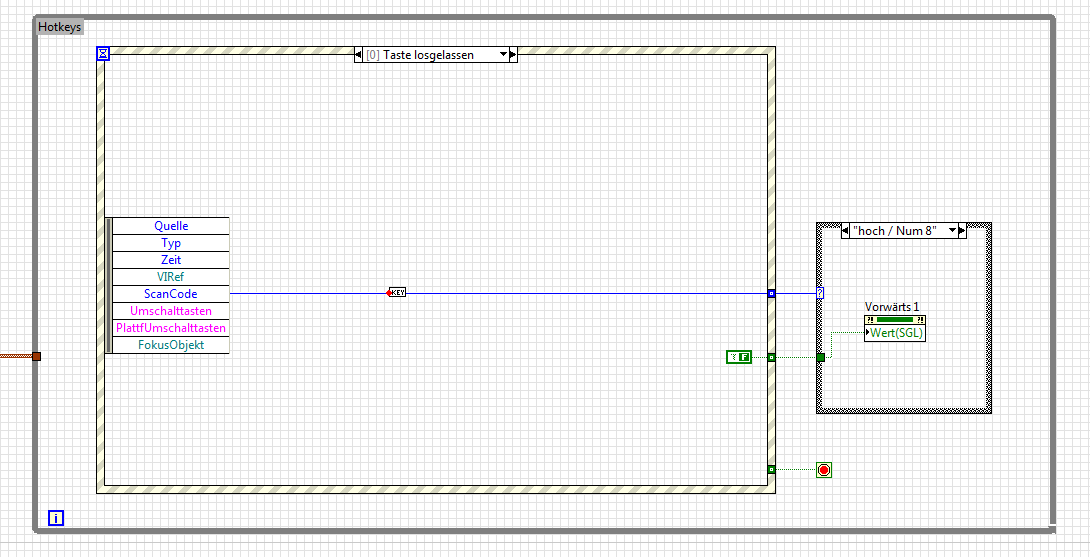The height and width of the screenshot is (557, 1090).
Task: Select the Vorwärts 1 property node header
Action: coord(895,320)
